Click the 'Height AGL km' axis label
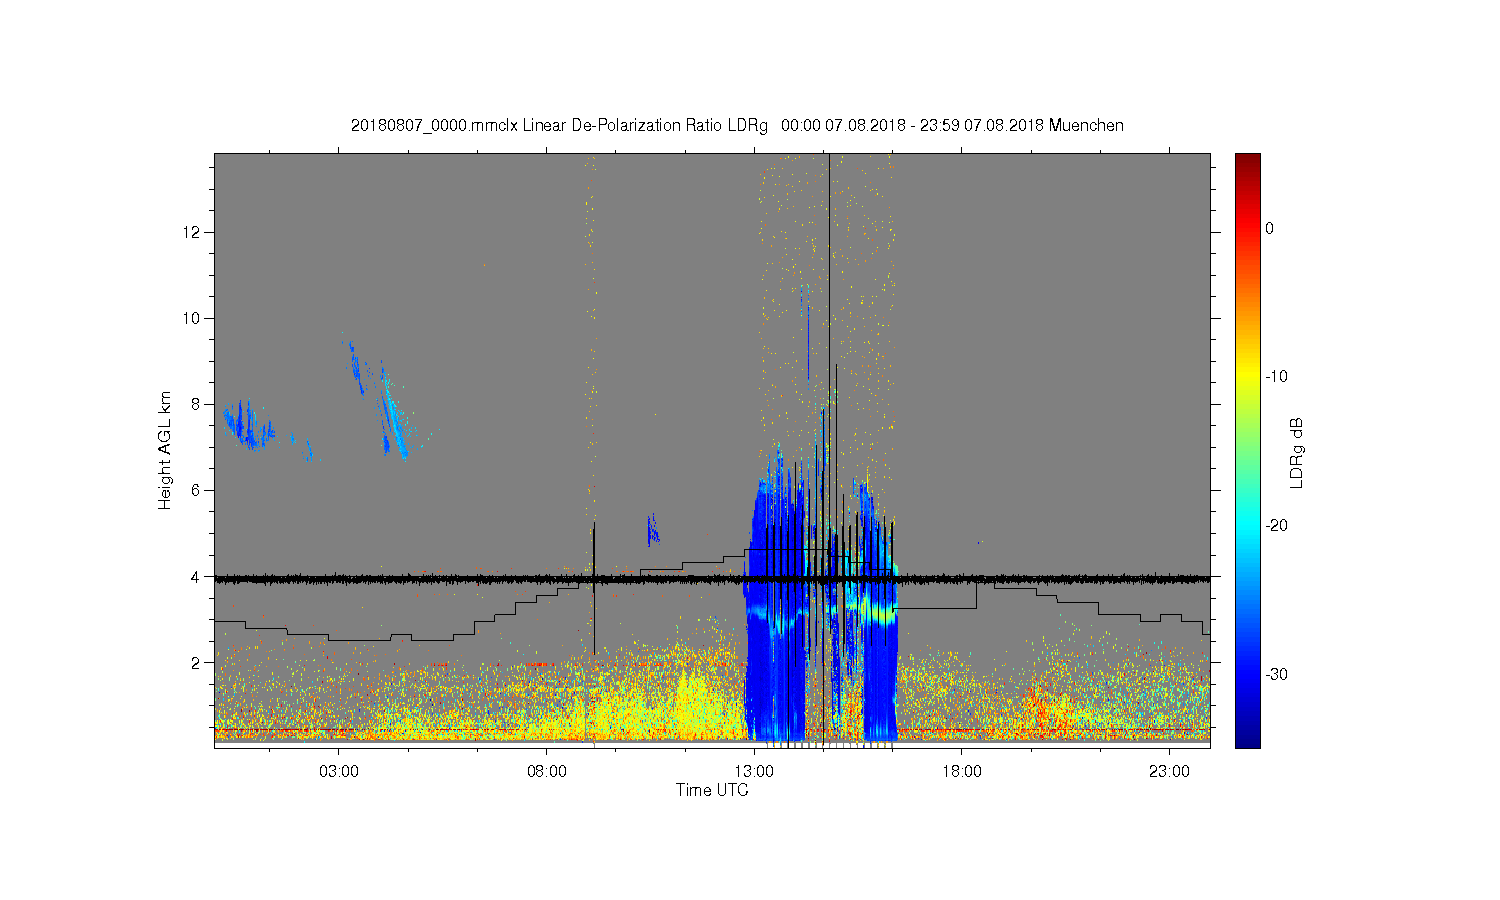 [165, 450]
